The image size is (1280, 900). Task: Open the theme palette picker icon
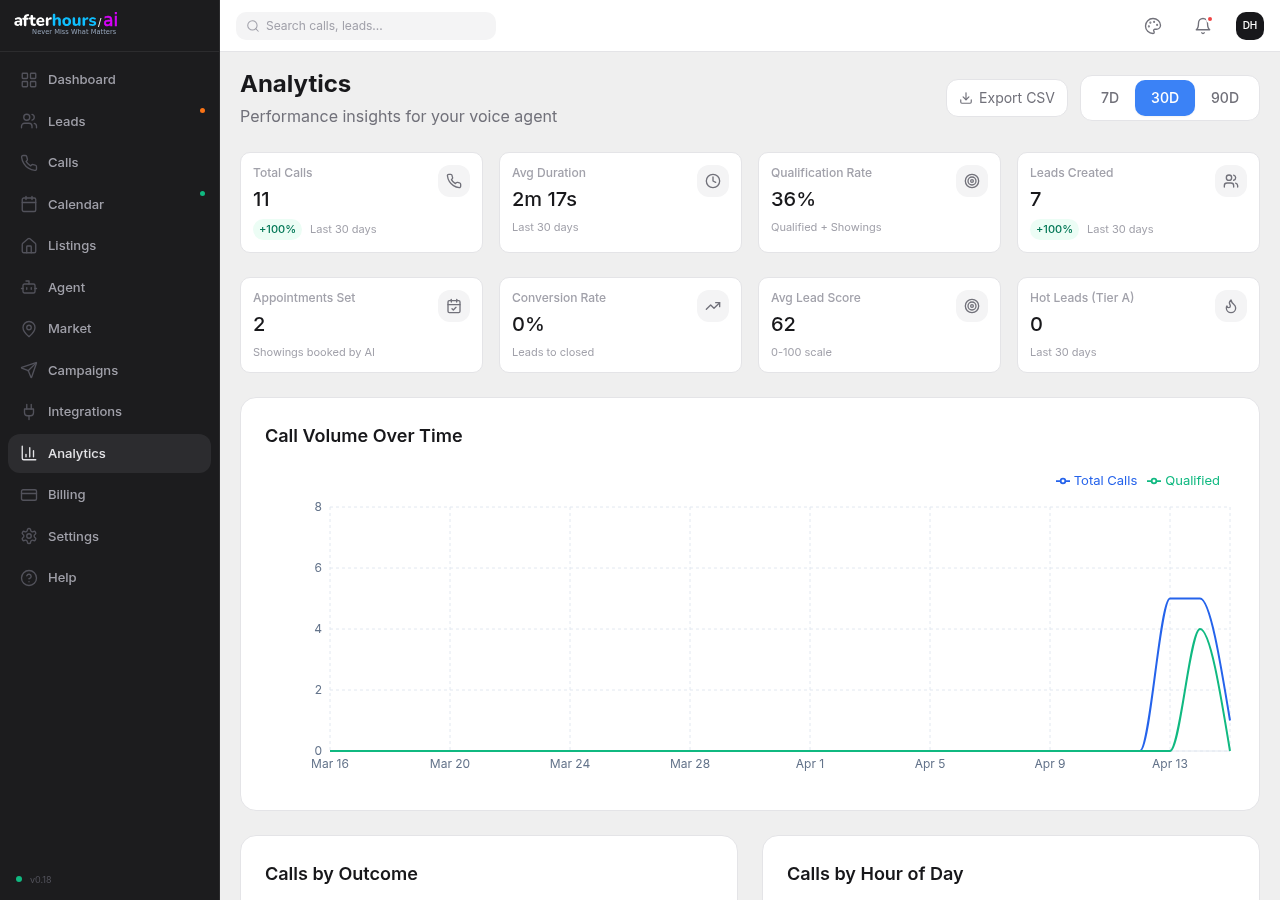[1152, 25]
